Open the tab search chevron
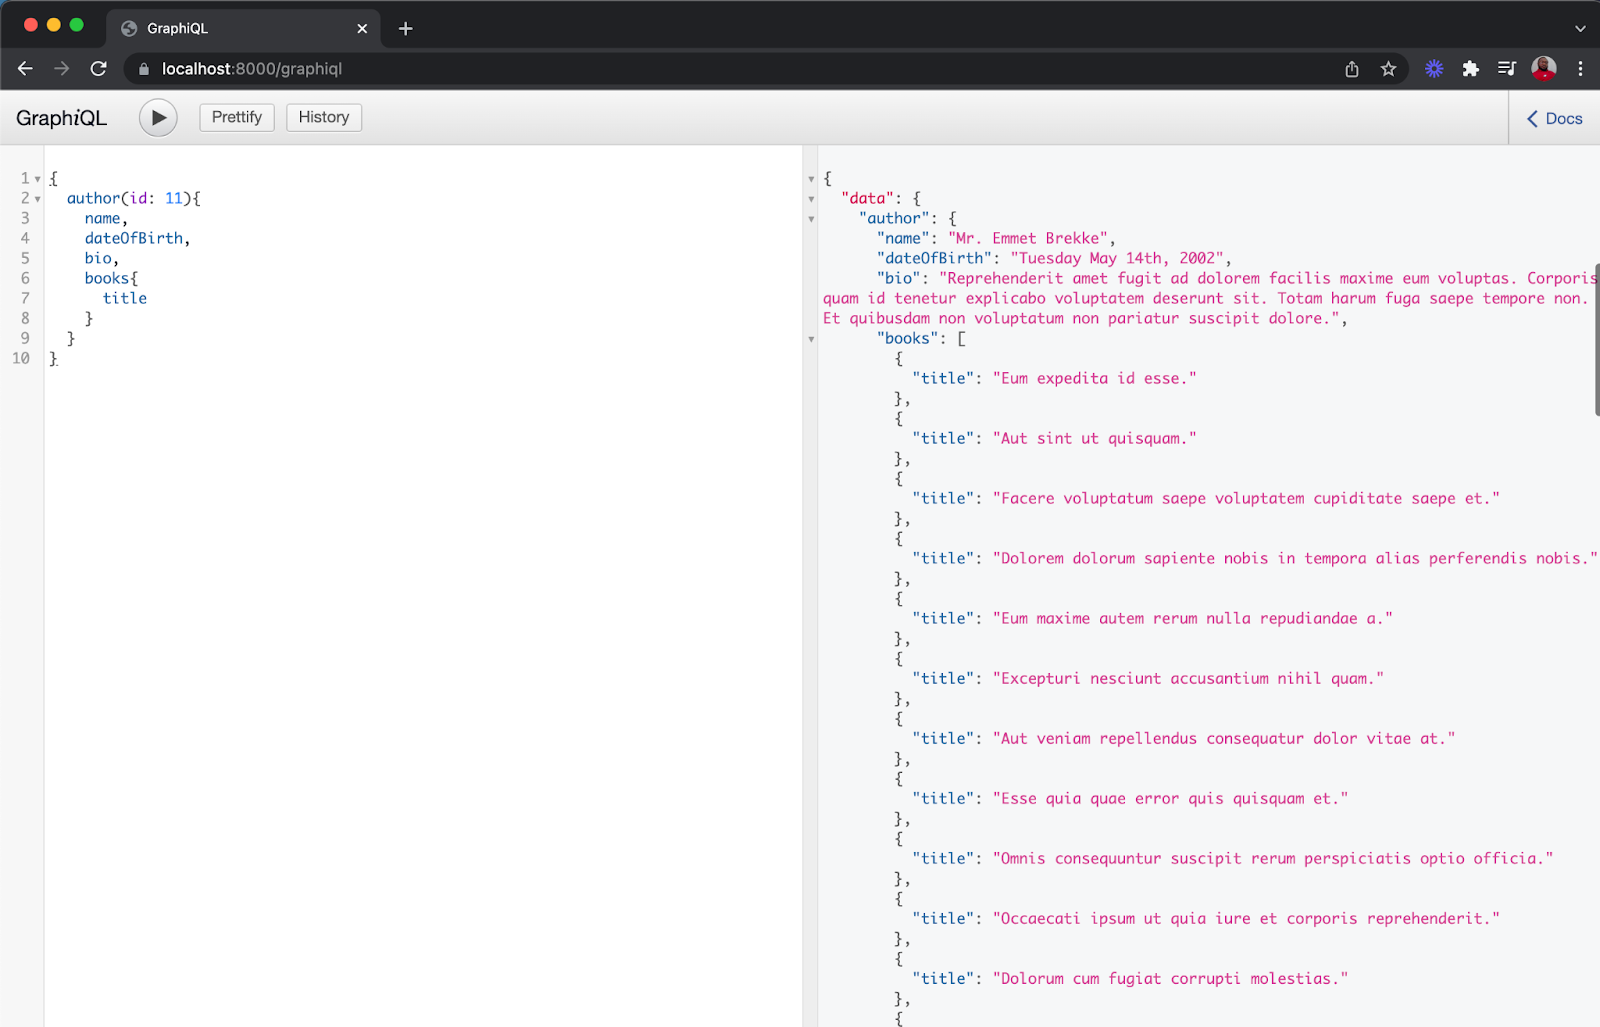 tap(1580, 29)
